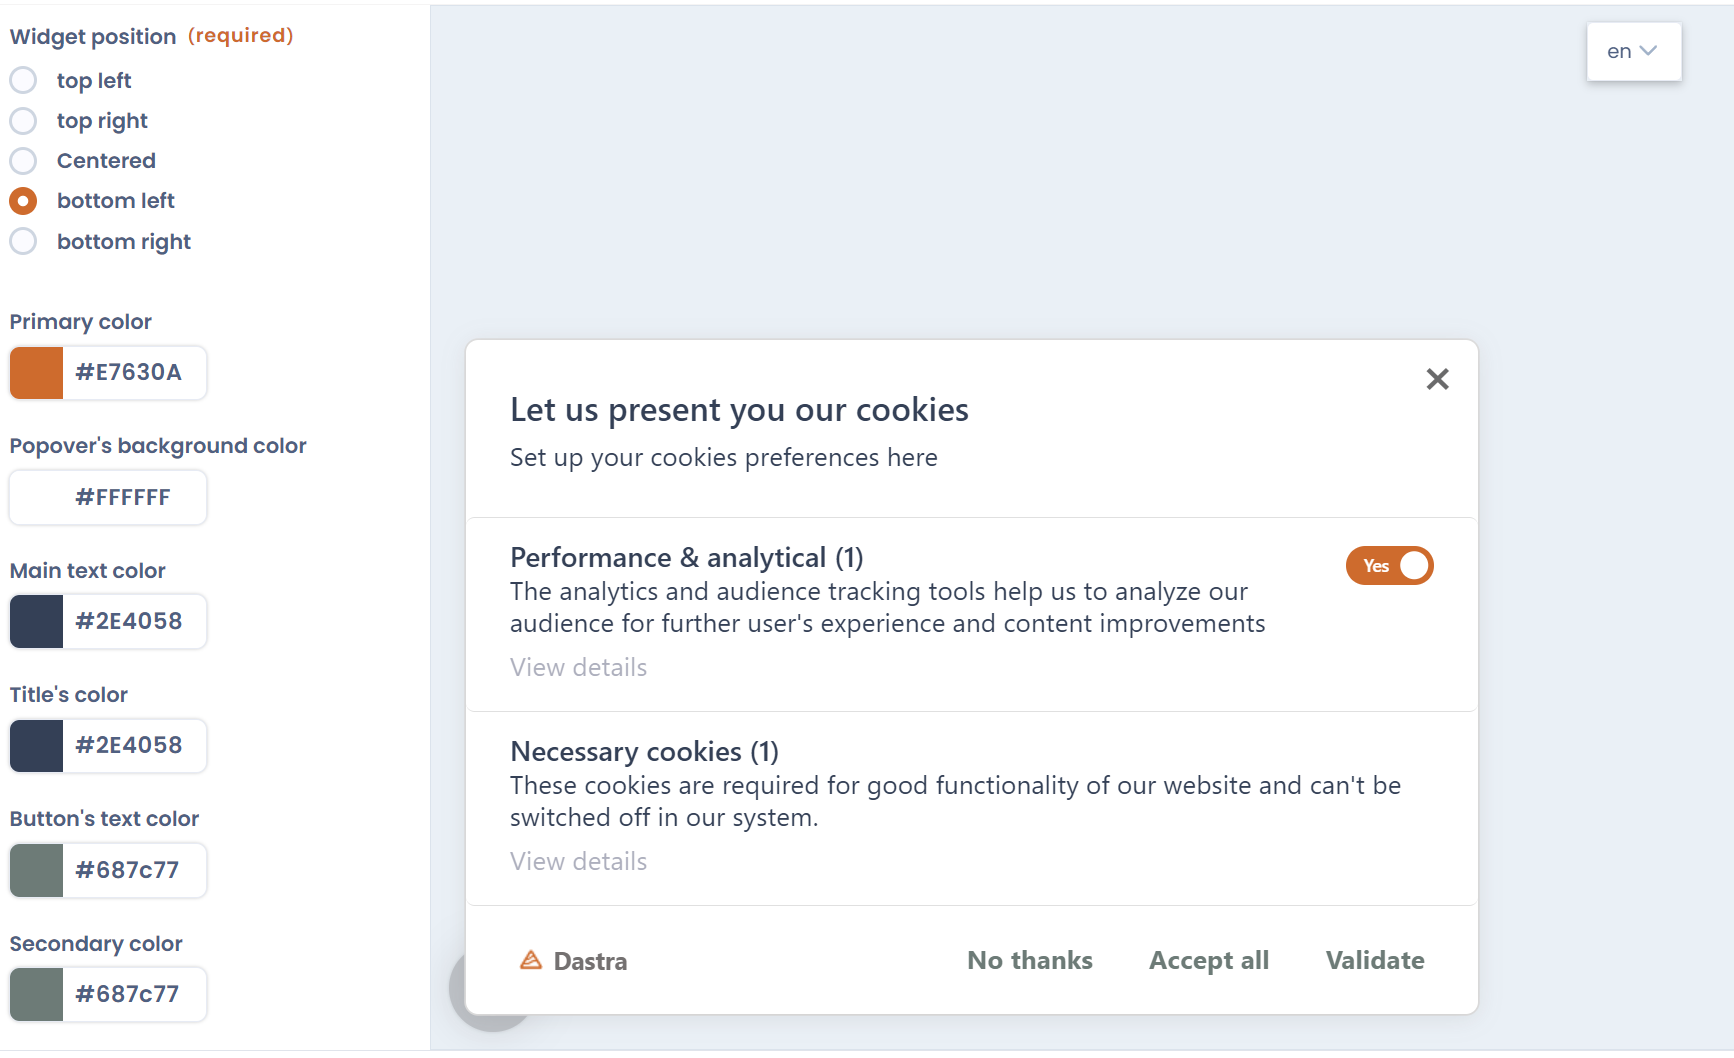Toggle off Performance & analytical cookies
The height and width of the screenshot is (1058, 1734).
tap(1389, 565)
